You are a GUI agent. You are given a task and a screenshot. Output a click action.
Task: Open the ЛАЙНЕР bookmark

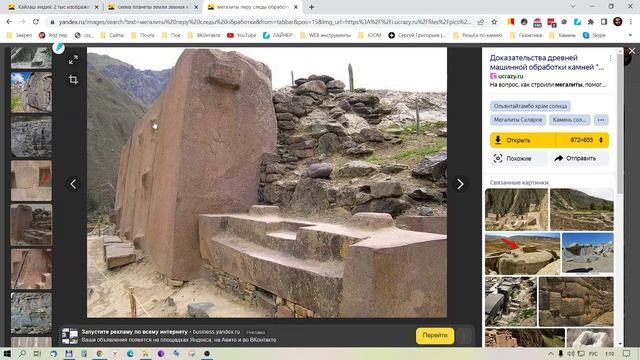click(278, 36)
